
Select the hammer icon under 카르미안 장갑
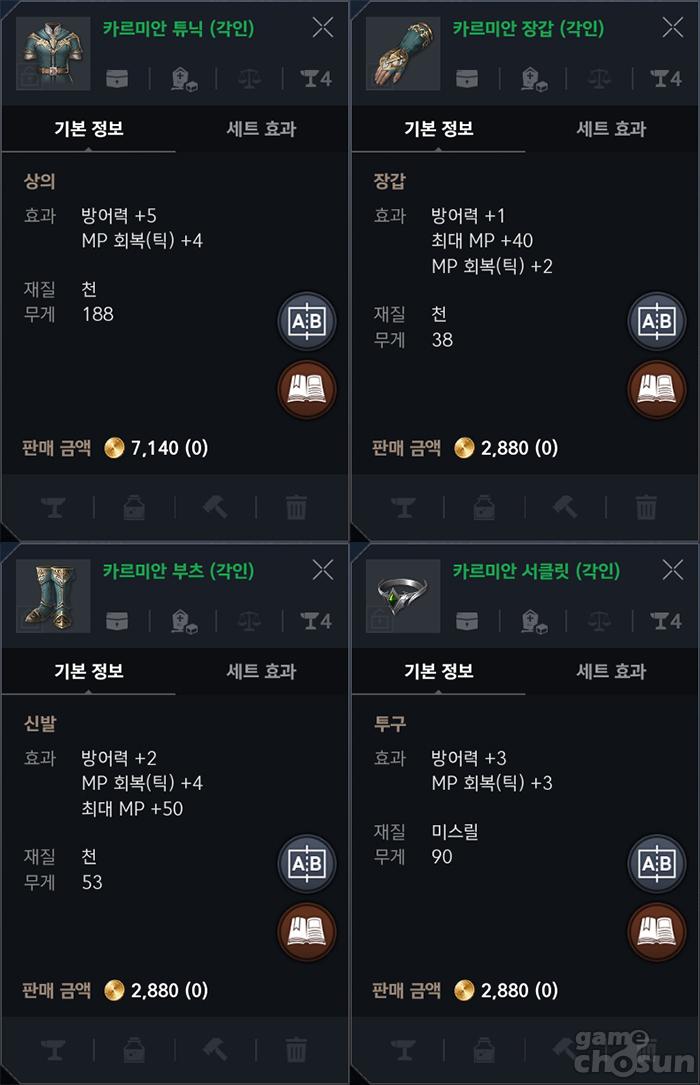point(565,507)
